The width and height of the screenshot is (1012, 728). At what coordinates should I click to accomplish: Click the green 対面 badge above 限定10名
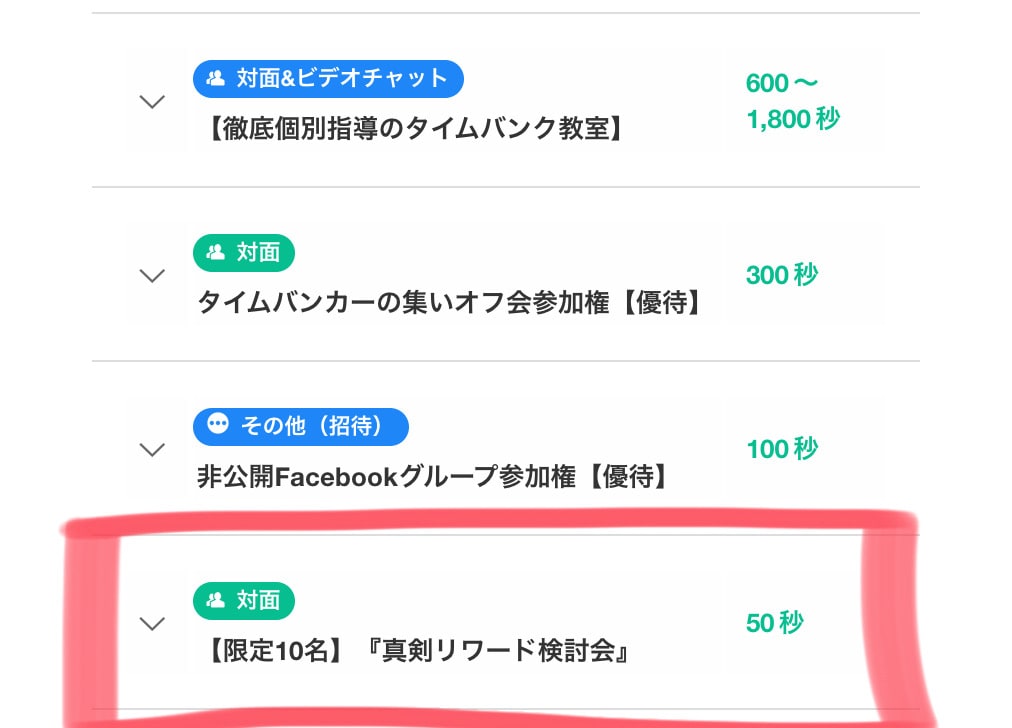click(x=244, y=601)
